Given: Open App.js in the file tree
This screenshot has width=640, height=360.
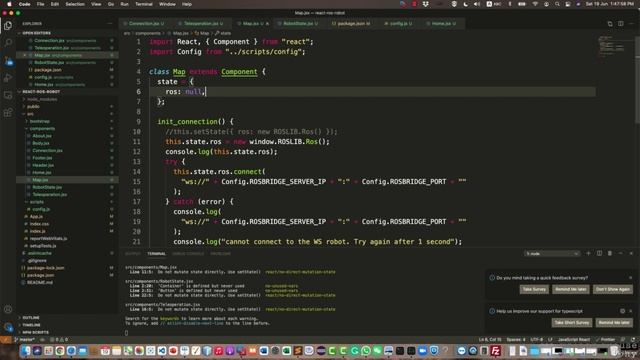Looking at the screenshot, I should [36, 217].
